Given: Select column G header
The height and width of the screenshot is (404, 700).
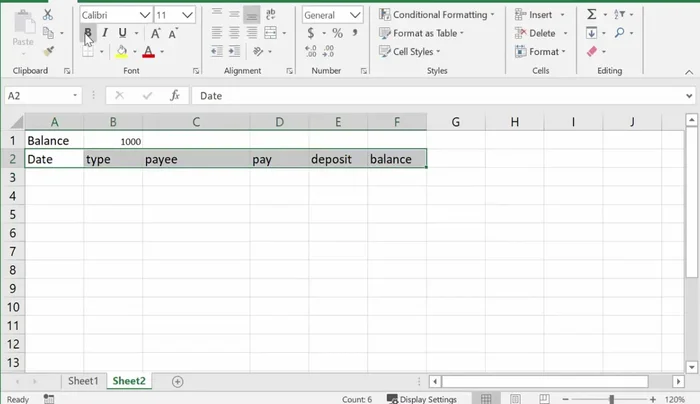Looking at the screenshot, I should (x=455, y=122).
